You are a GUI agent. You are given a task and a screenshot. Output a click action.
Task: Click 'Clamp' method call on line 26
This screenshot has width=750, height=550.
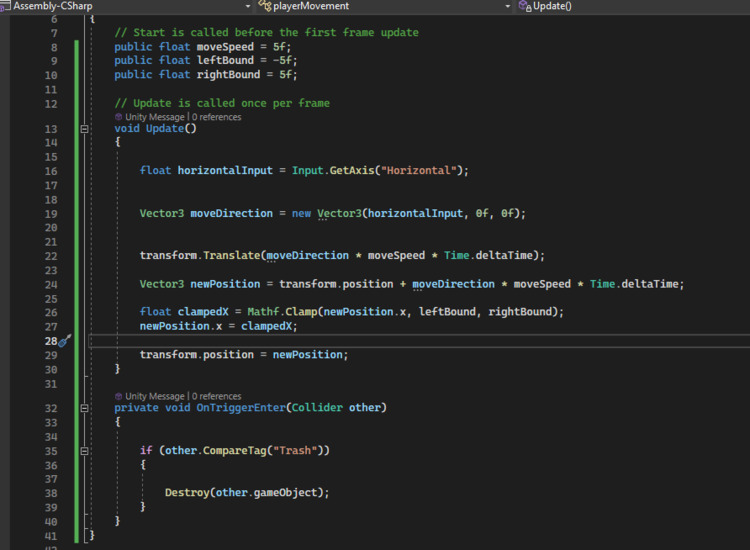301,312
